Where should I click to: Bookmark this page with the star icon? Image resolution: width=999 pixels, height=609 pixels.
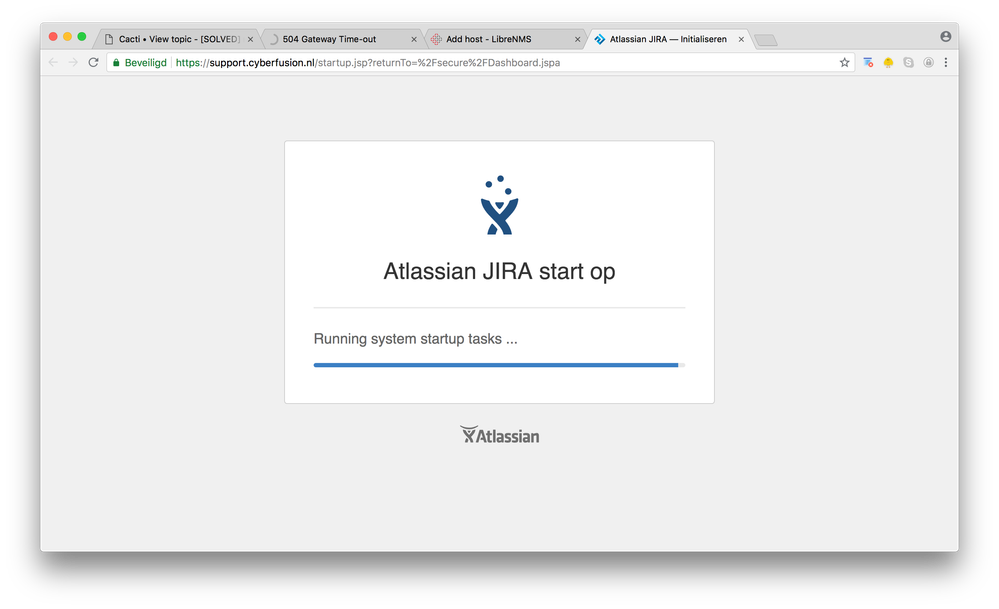click(x=844, y=62)
